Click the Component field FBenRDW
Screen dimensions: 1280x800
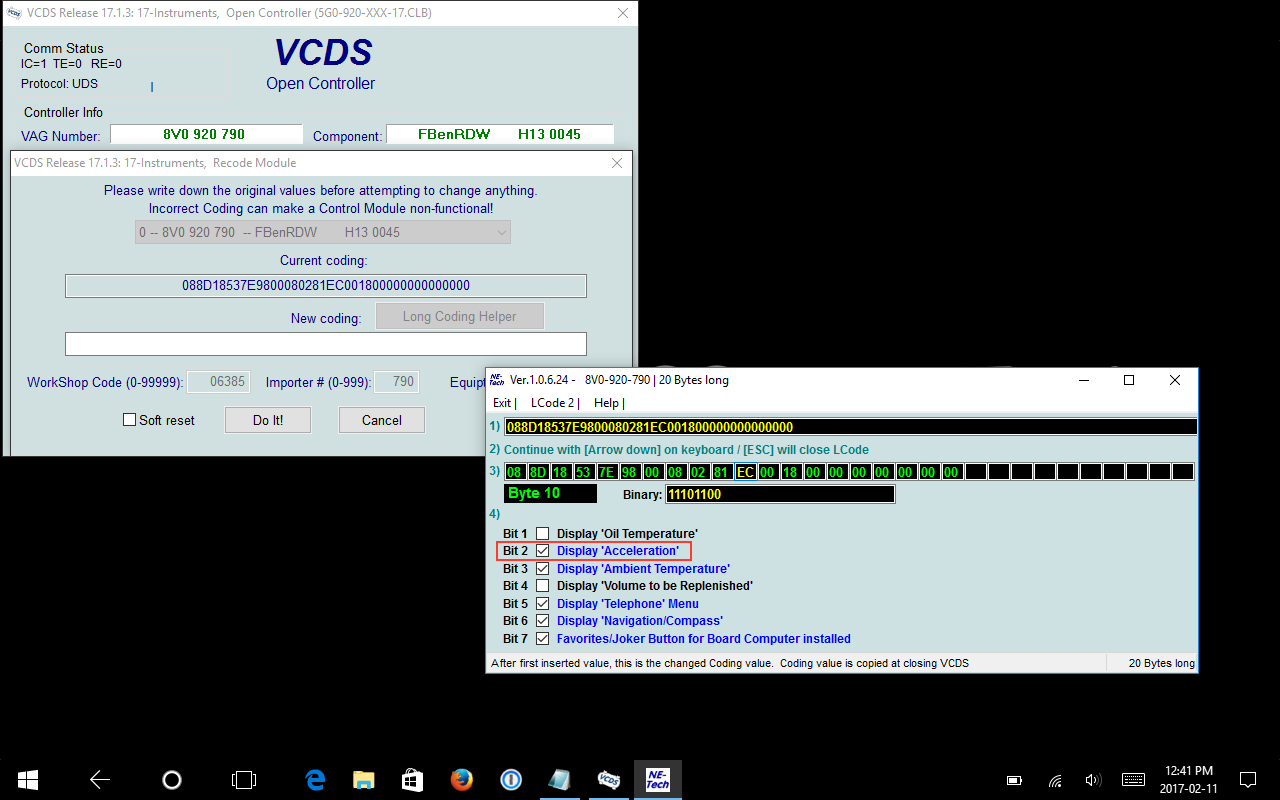point(500,134)
